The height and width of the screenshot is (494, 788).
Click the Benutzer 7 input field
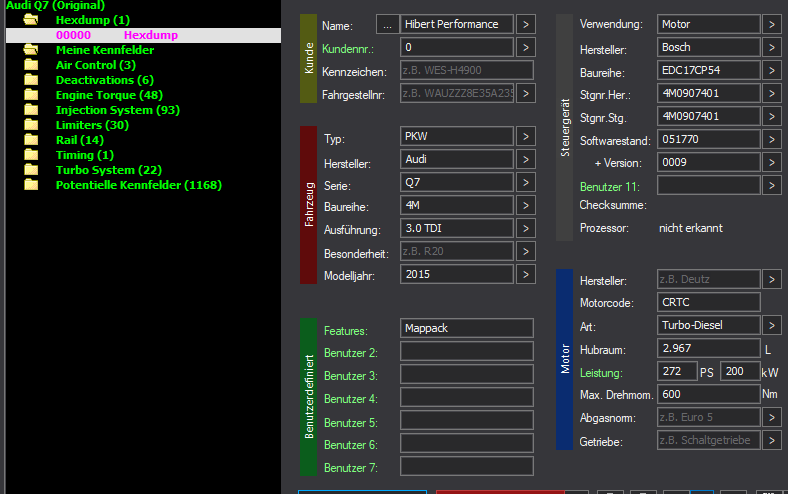pyautogui.click(x=467, y=466)
